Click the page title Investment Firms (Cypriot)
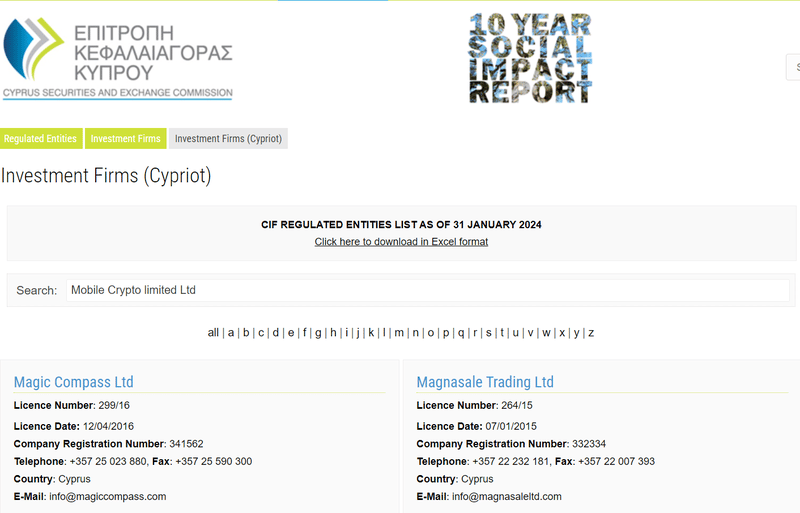Screen dimensions: 800x513 pos(106,176)
